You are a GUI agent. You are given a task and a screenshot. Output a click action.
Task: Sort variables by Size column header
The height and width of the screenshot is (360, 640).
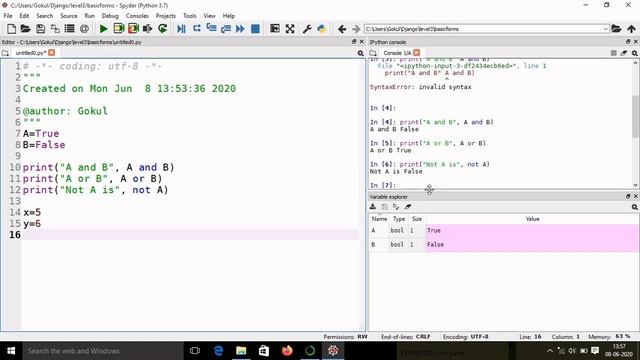(417, 219)
